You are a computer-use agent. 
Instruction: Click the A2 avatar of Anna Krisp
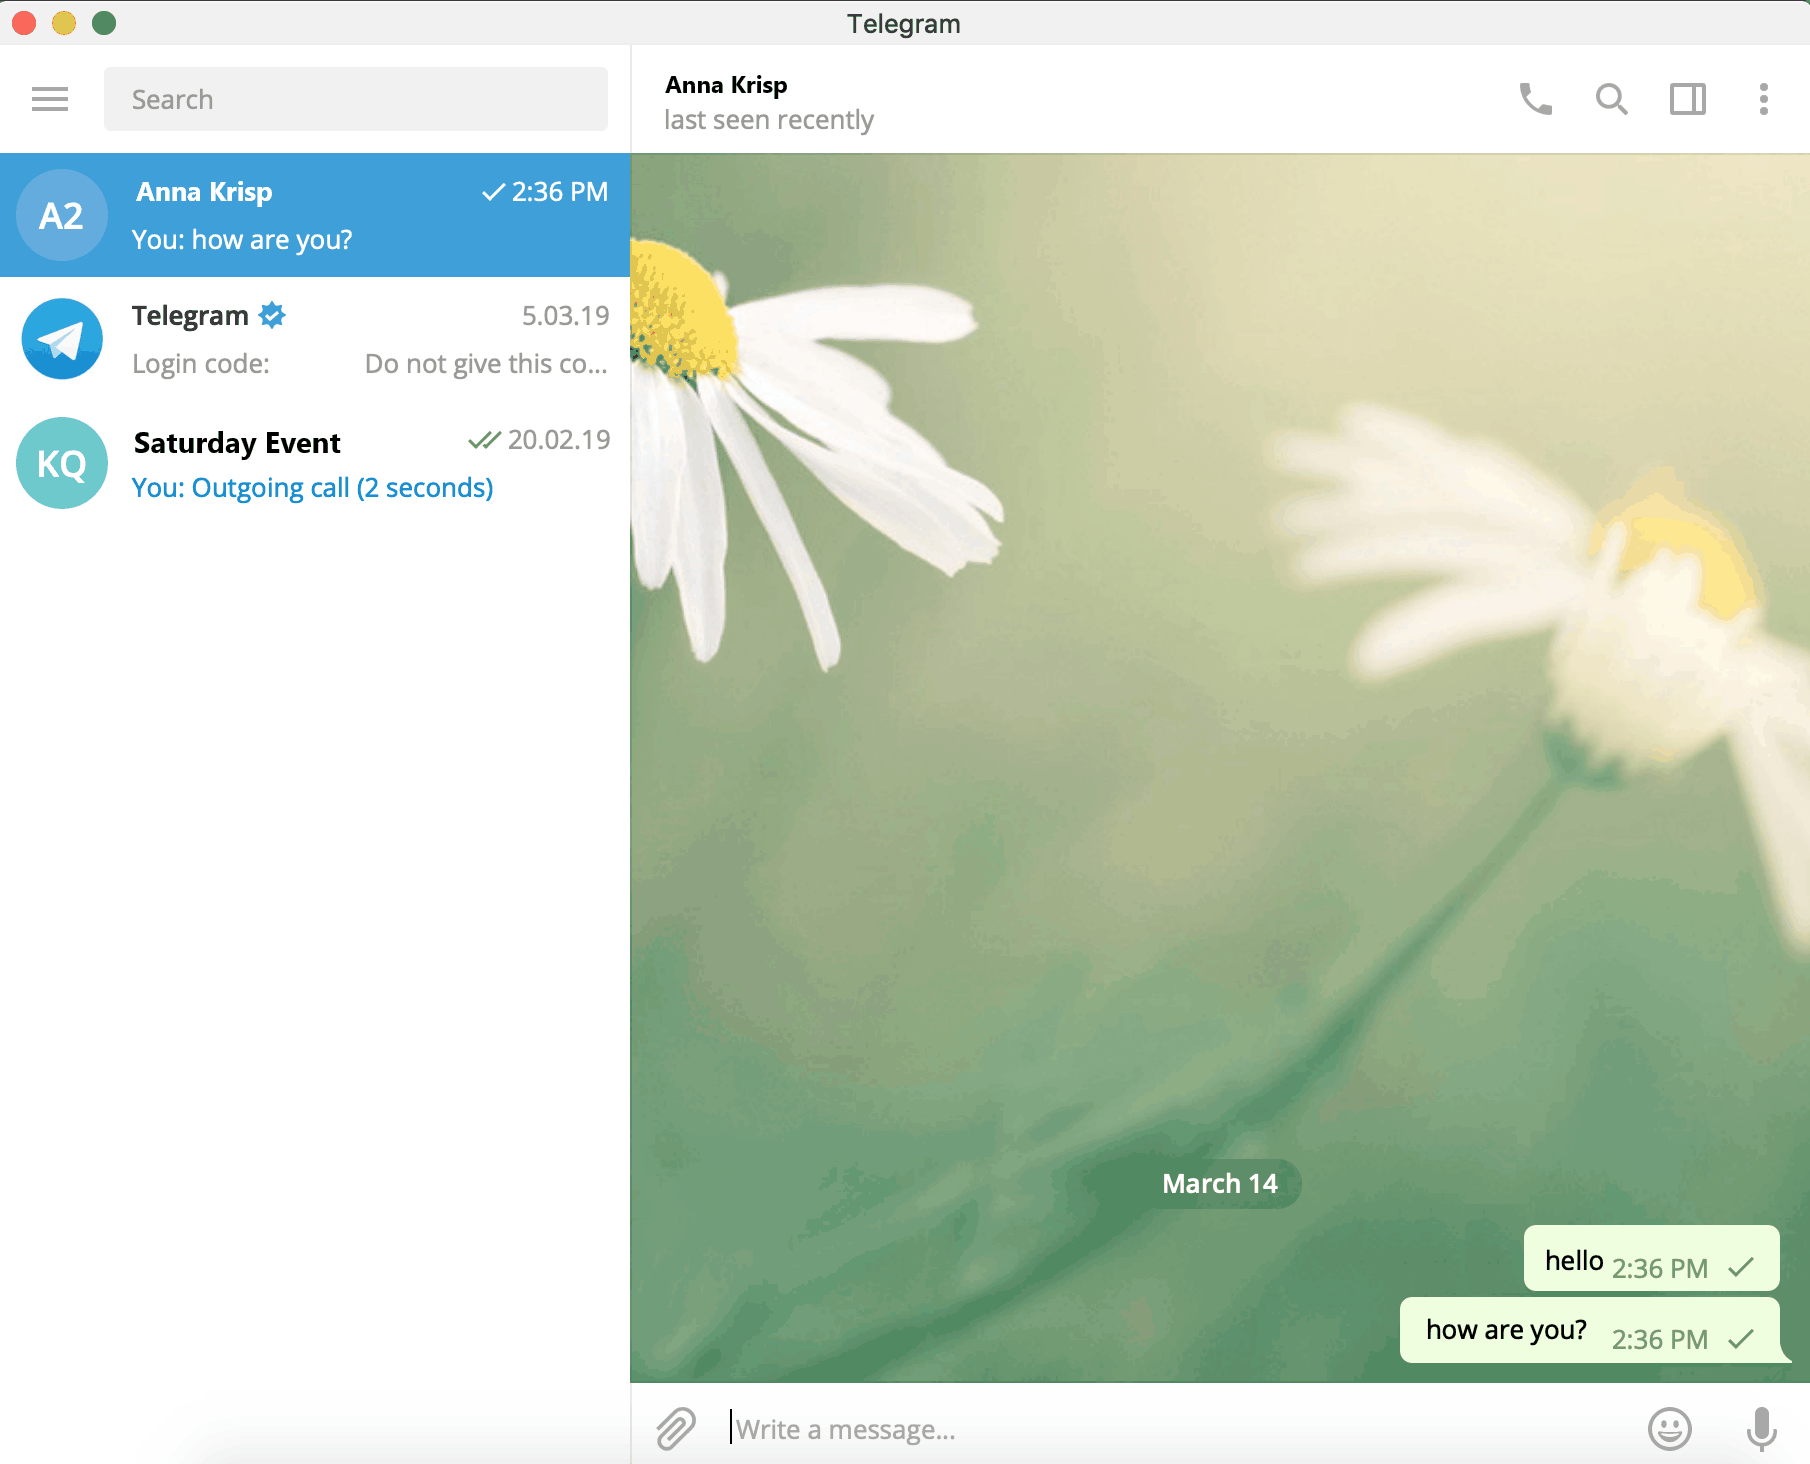tap(62, 215)
